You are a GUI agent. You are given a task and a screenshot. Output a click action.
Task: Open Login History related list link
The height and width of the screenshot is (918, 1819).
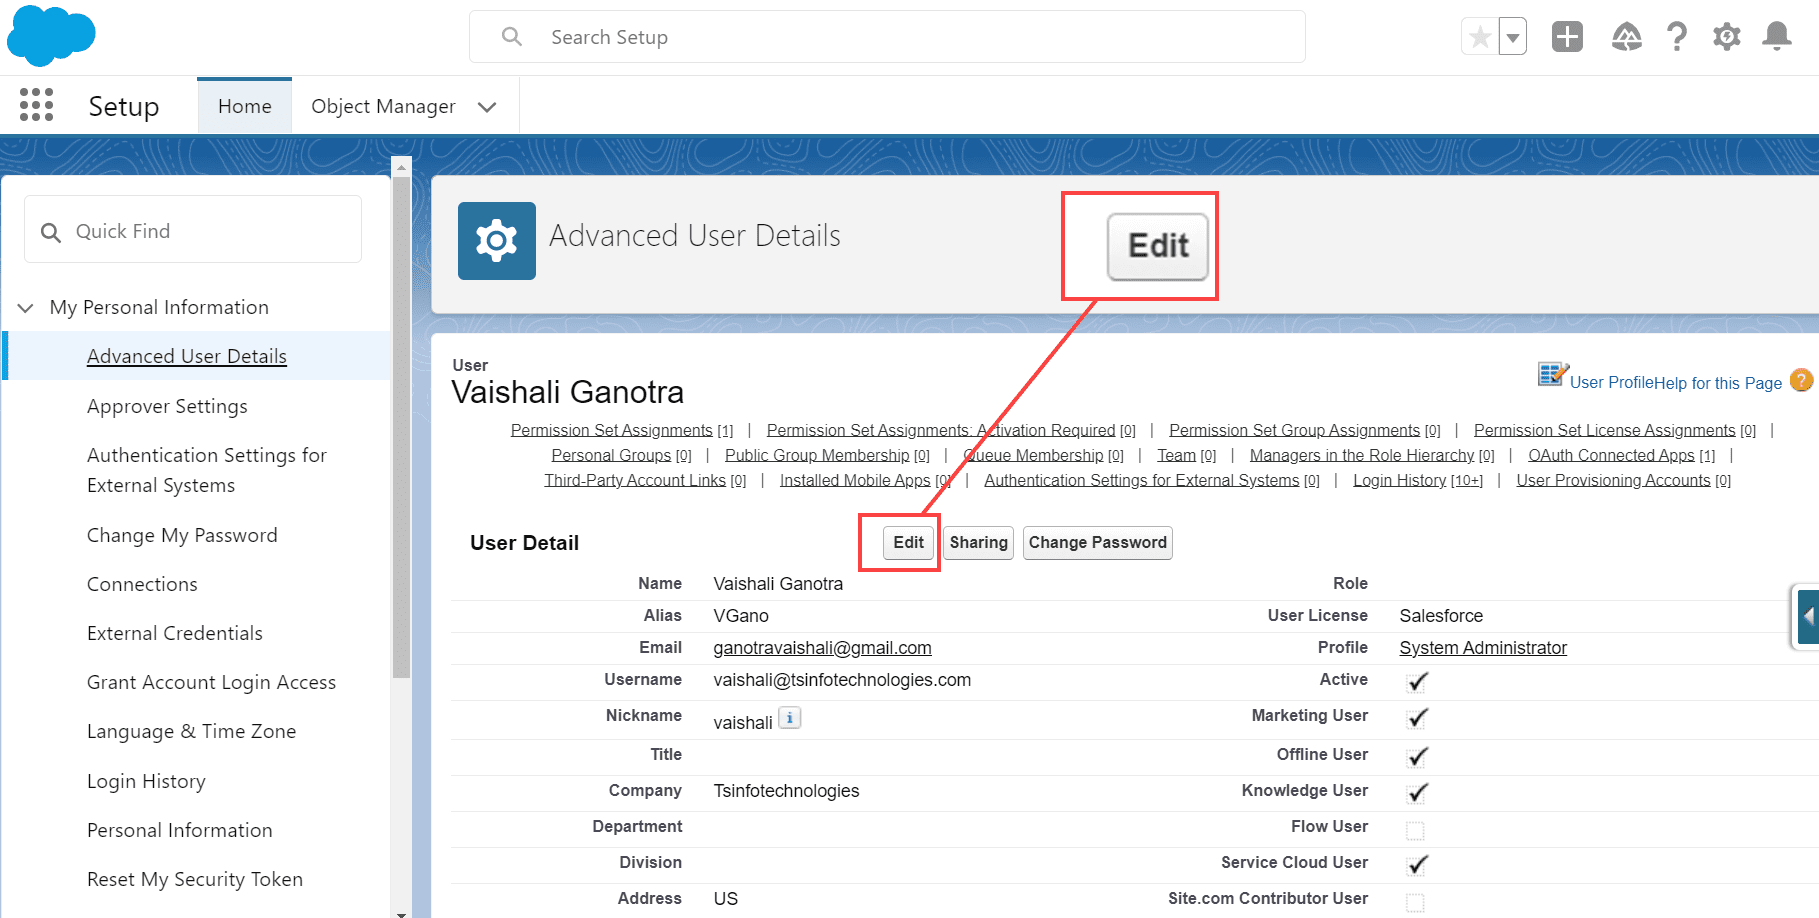click(1399, 480)
